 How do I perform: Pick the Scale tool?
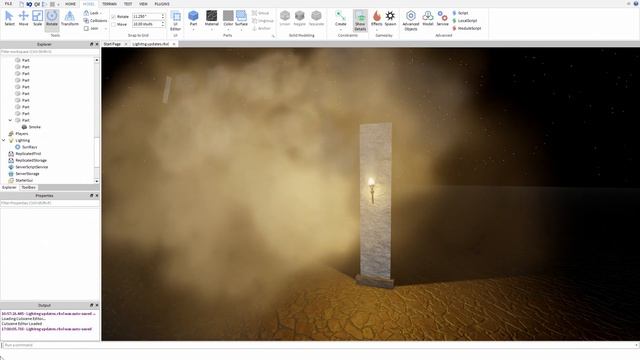(37, 18)
